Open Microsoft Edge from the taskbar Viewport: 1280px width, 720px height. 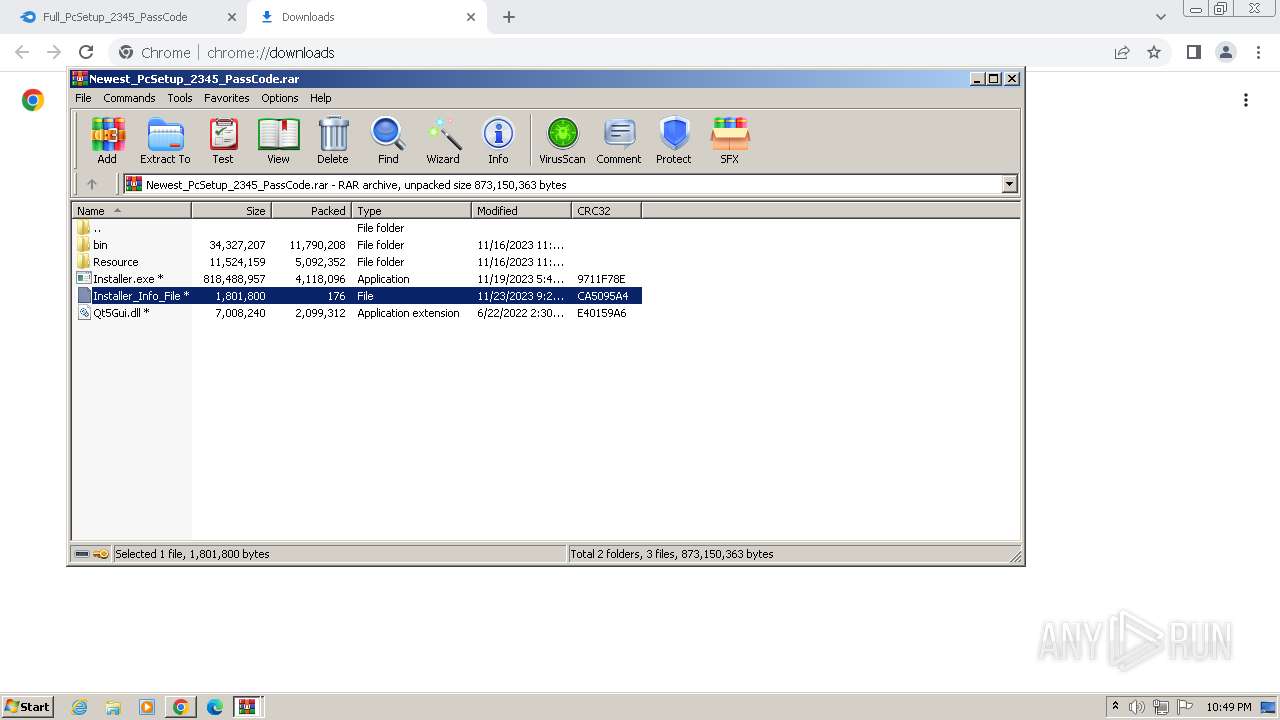pyautogui.click(x=214, y=707)
